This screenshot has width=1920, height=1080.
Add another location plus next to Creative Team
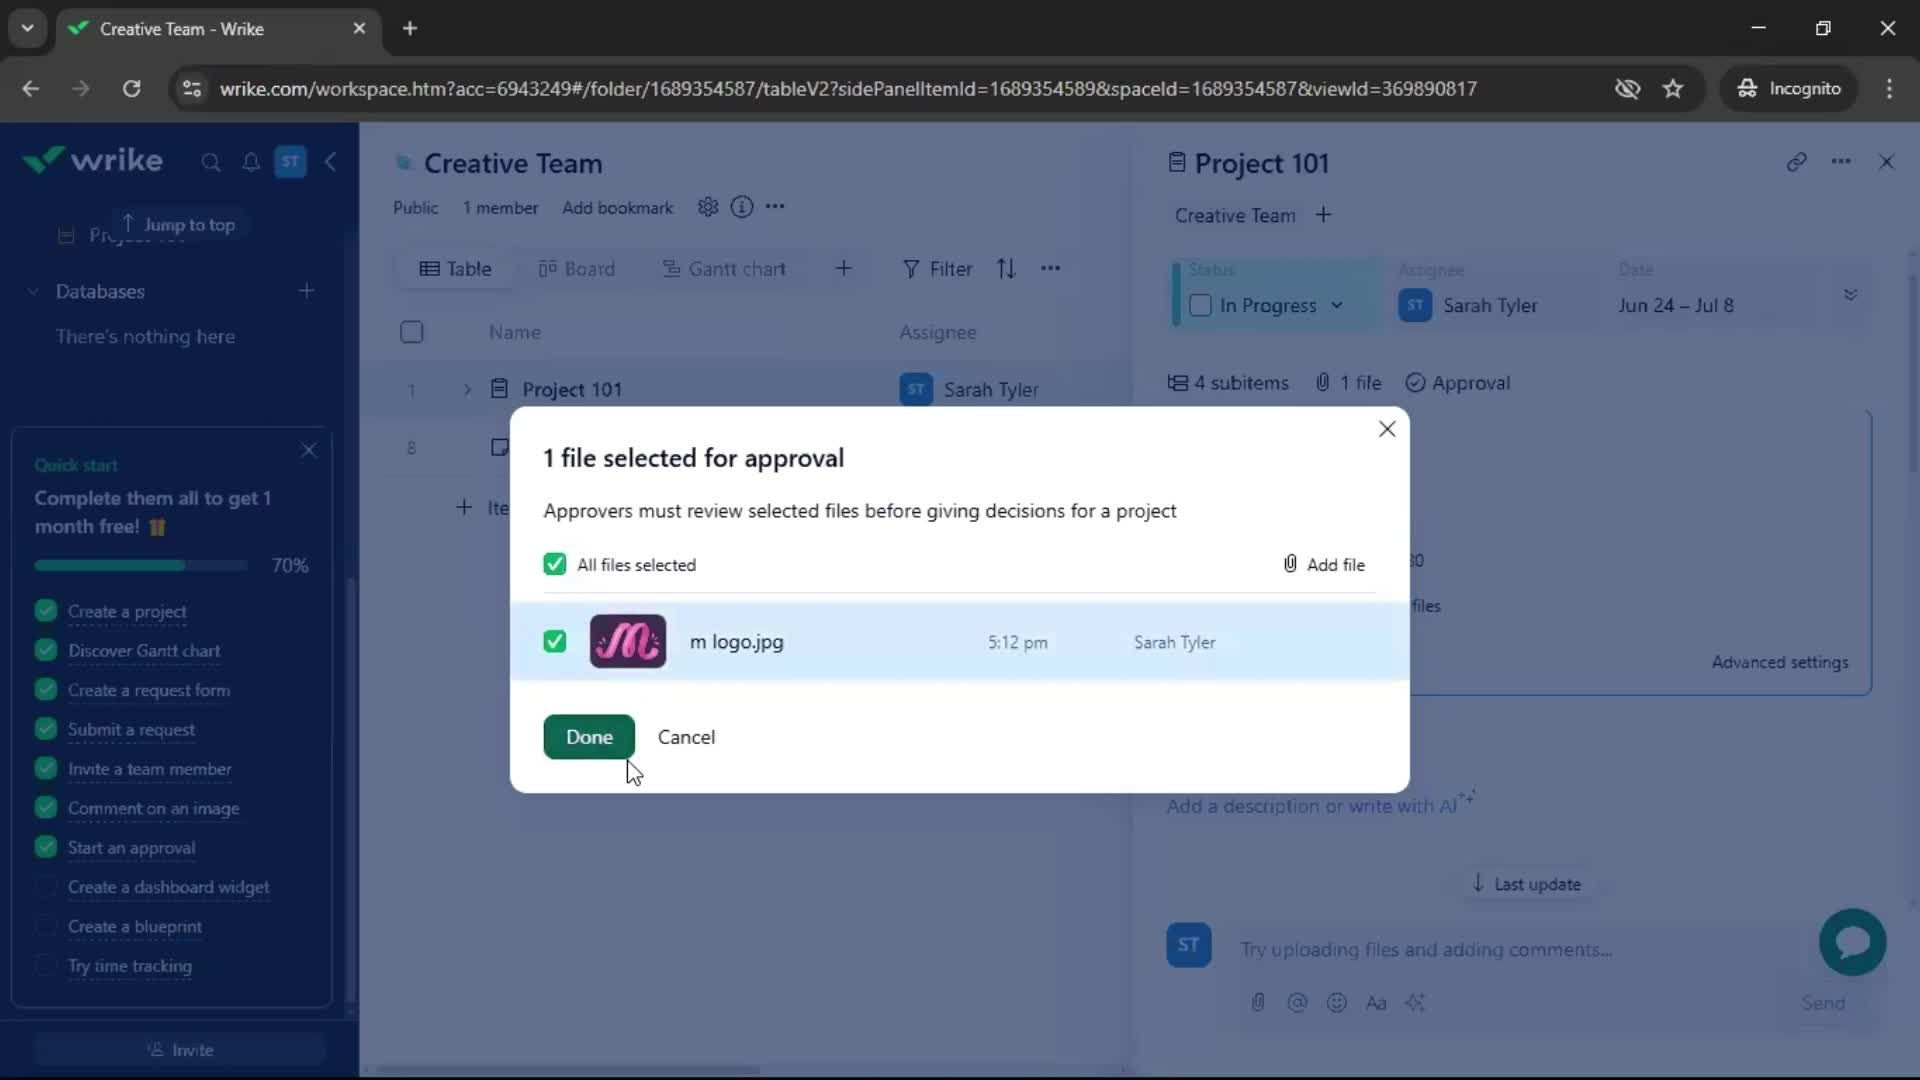tap(1323, 215)
